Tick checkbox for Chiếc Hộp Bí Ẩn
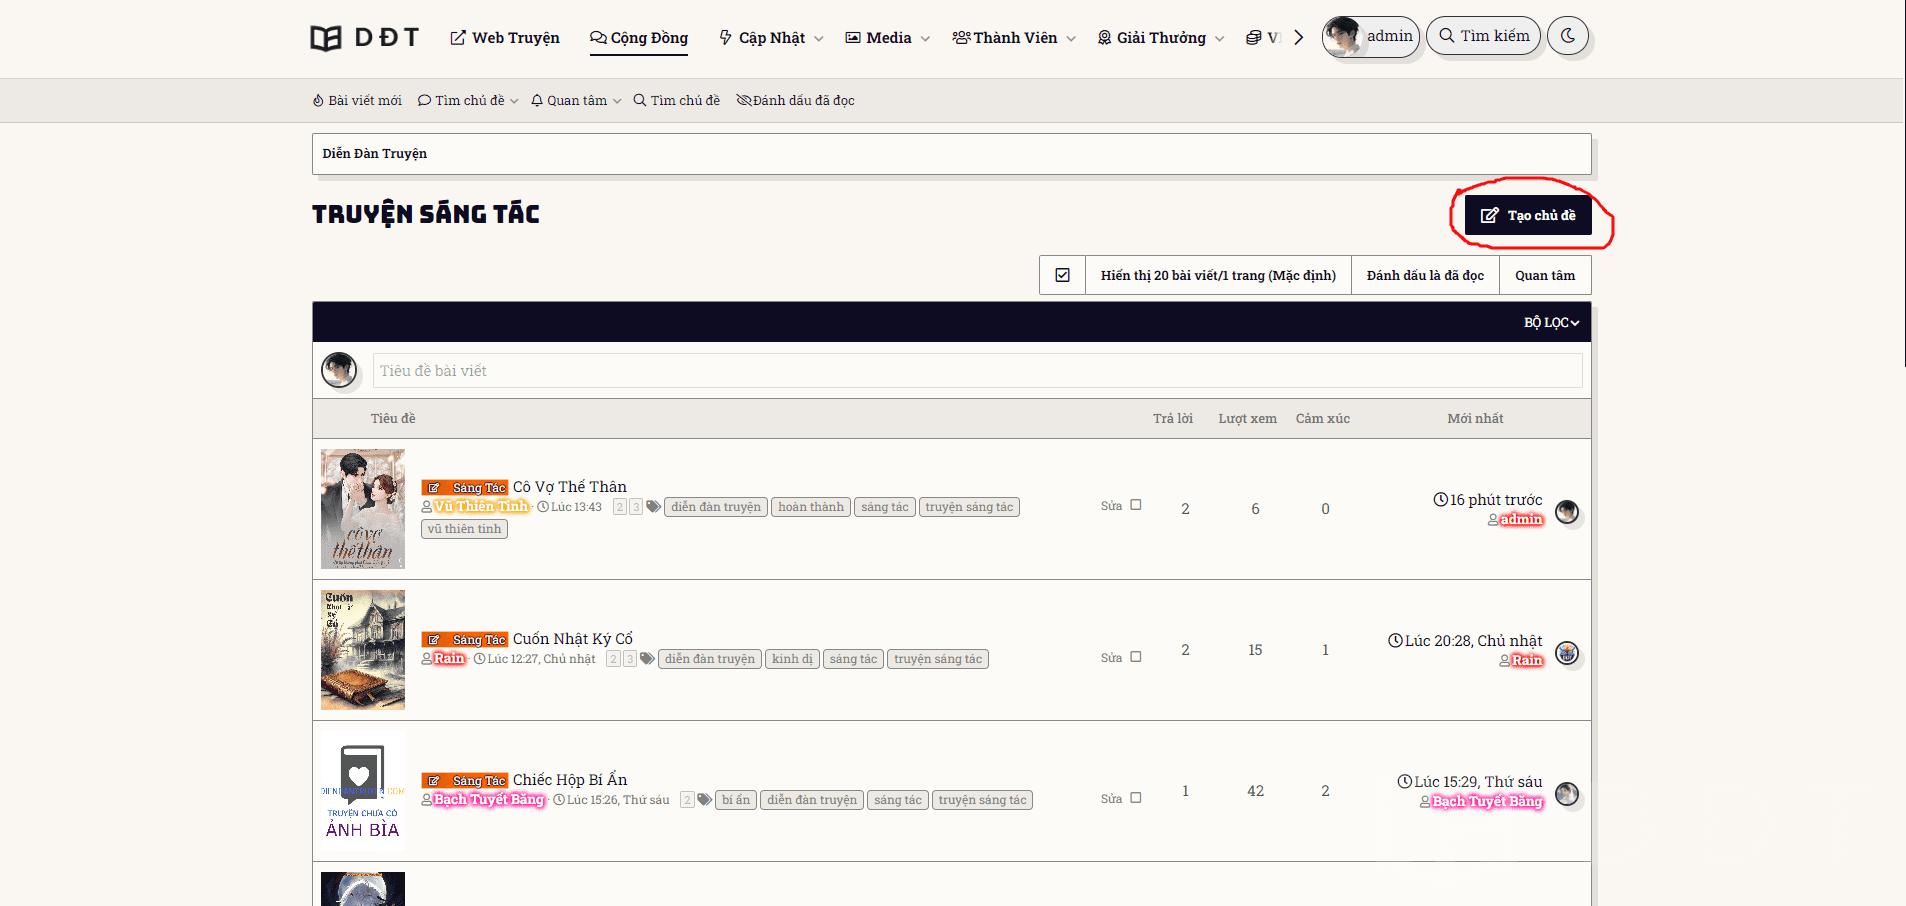This screenshot has width=1906, height=906. click(1136, 798)
